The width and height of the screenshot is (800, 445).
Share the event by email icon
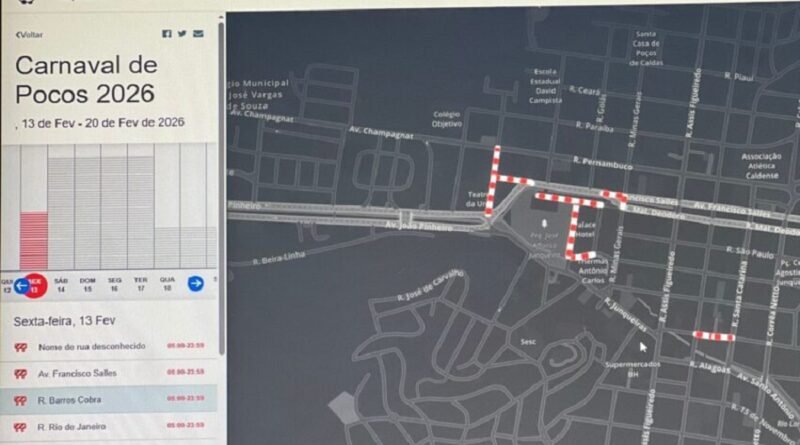coord(198,34)
